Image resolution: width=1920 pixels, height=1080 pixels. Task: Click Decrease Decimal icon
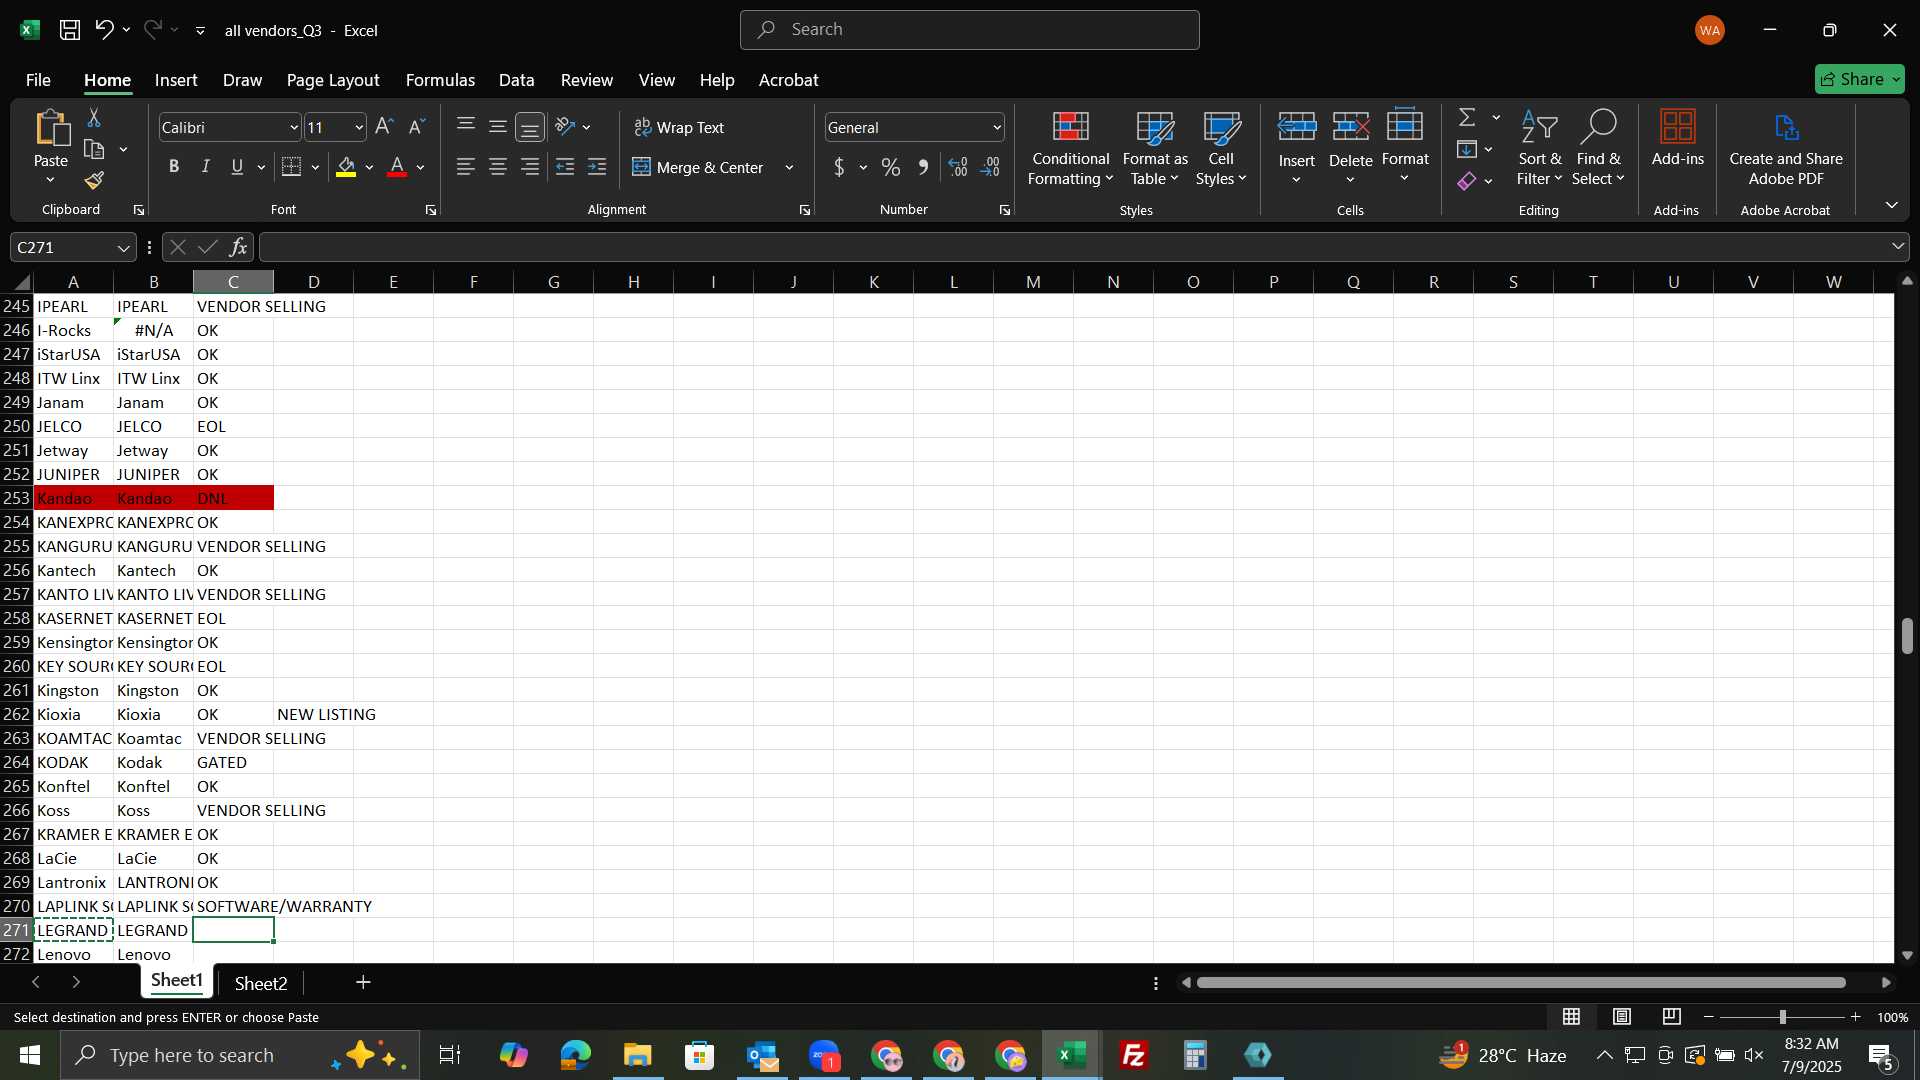point(990,167)
